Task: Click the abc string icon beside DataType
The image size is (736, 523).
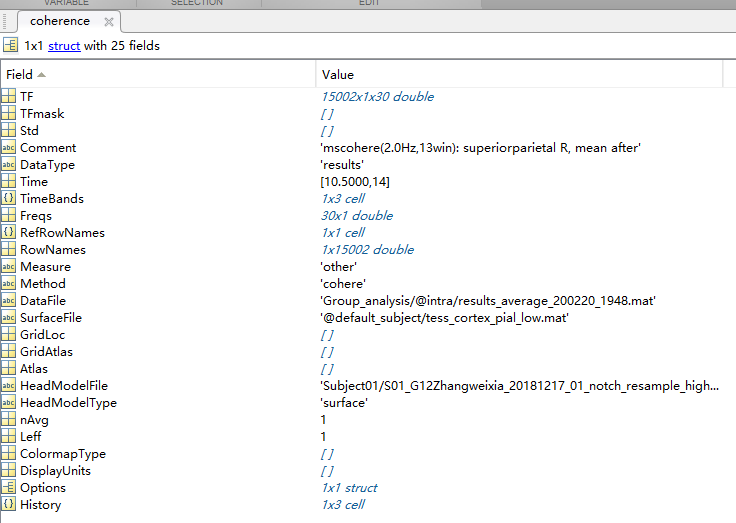Action: pos(8,164)
